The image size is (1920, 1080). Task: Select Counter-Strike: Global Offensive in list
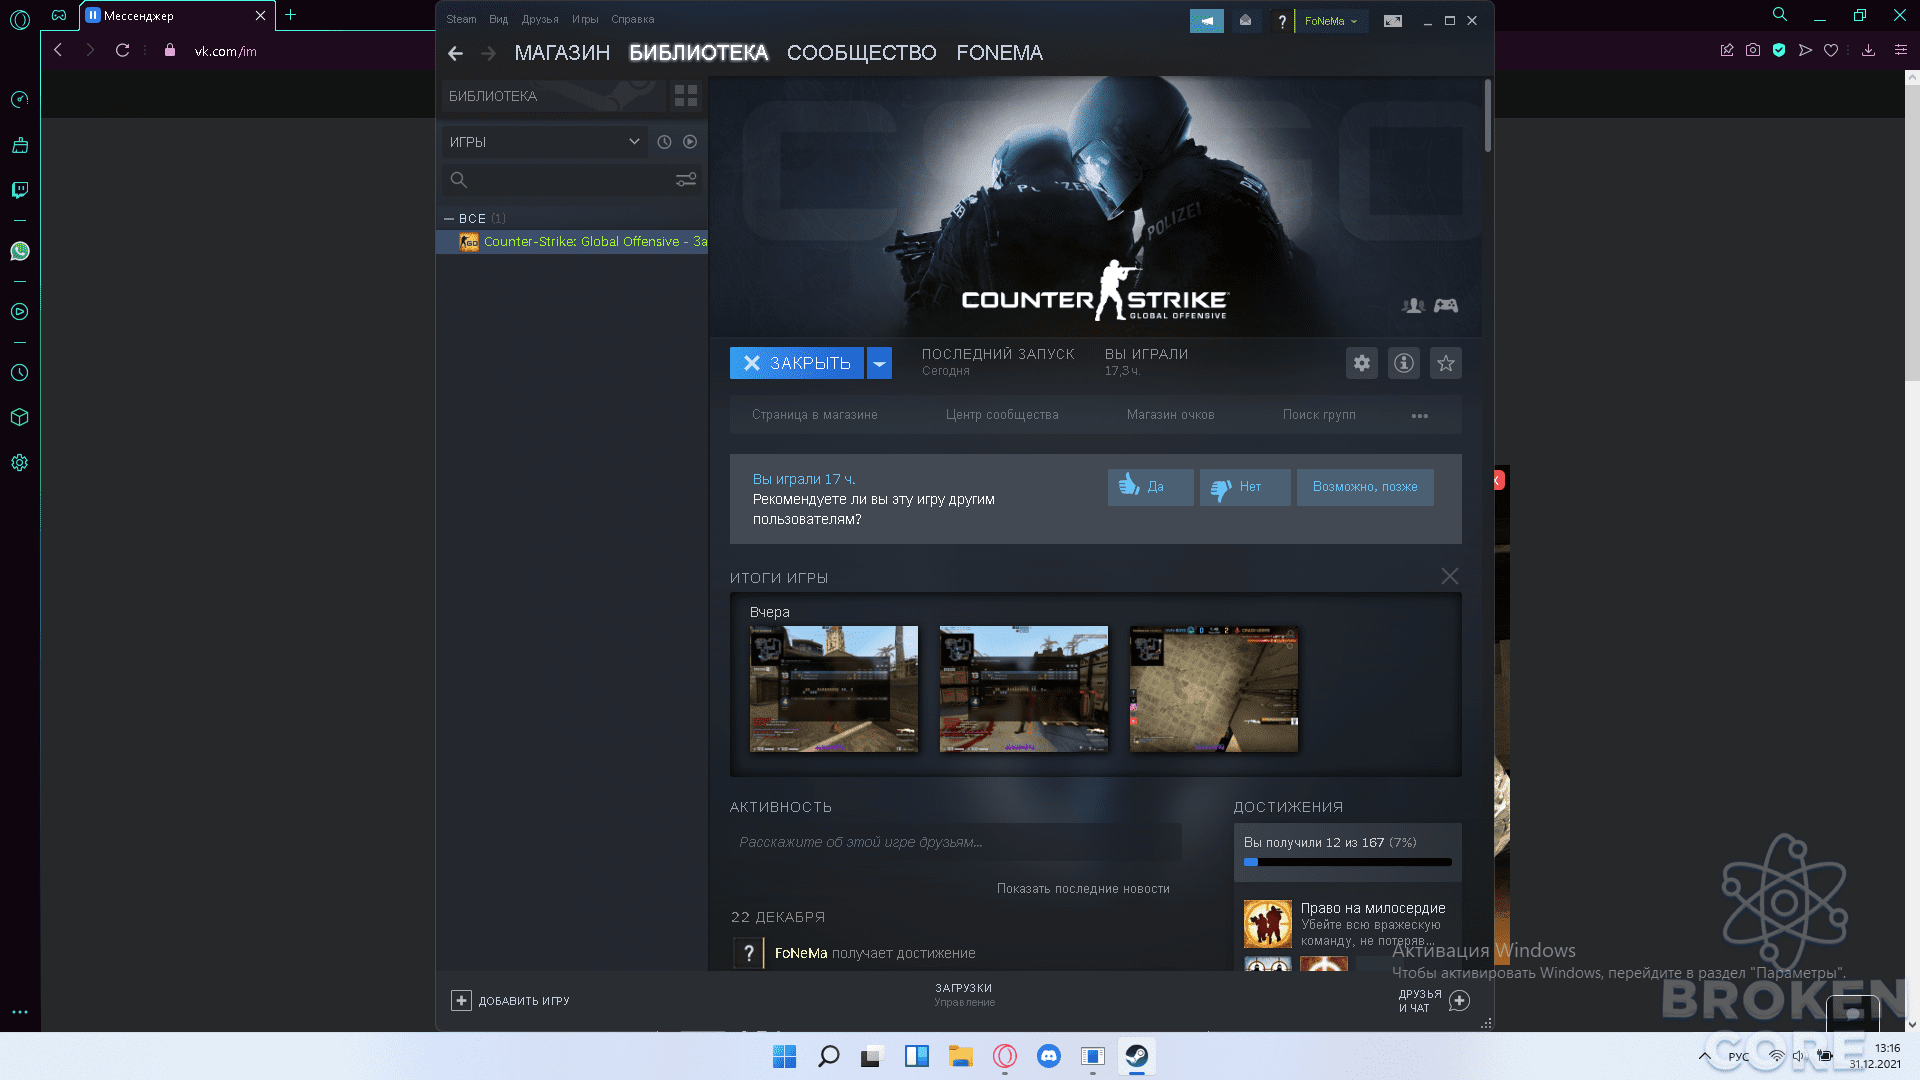pyautogui.click(x=572, y=242)
